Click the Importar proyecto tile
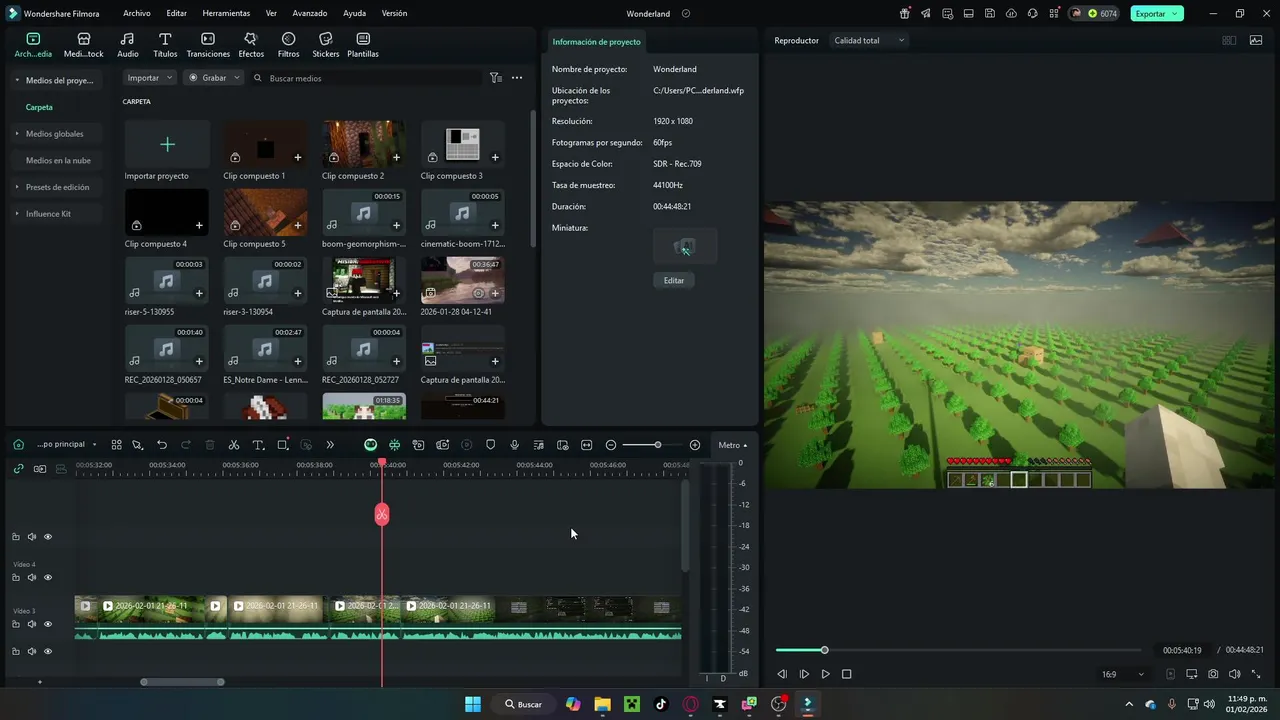This screenshot has width=1280, height=720. click(167, 145)
